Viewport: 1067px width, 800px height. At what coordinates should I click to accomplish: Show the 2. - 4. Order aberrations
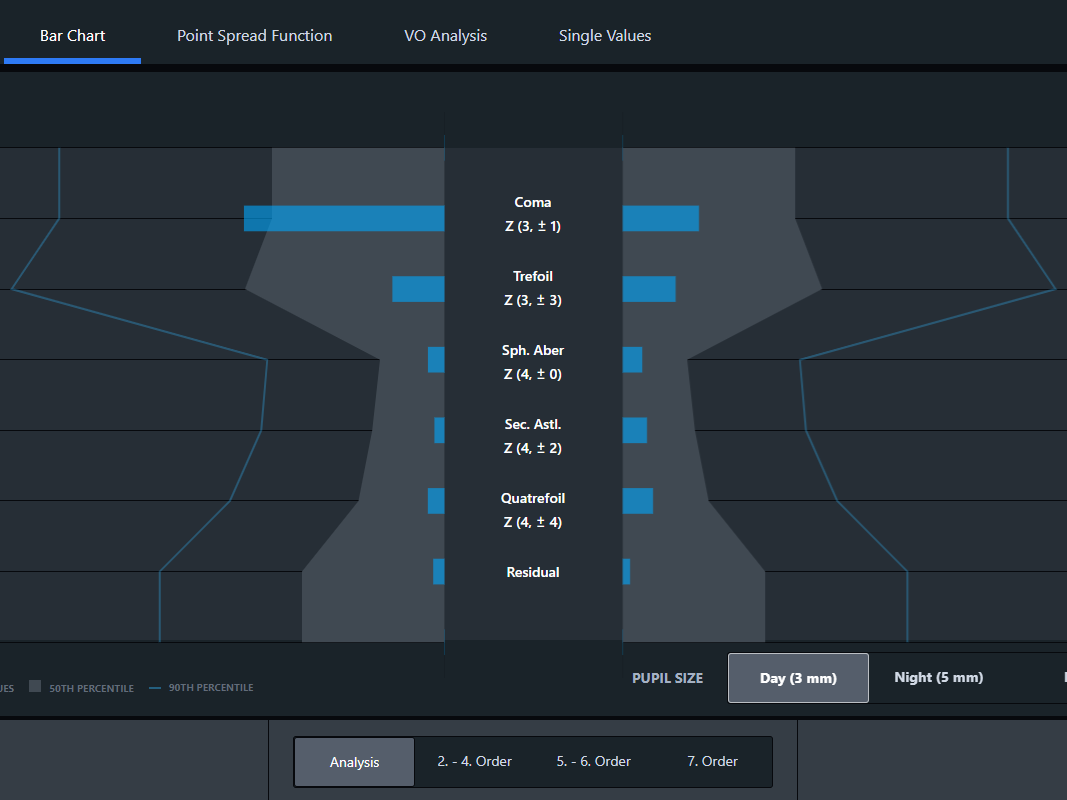pos(474,762)
